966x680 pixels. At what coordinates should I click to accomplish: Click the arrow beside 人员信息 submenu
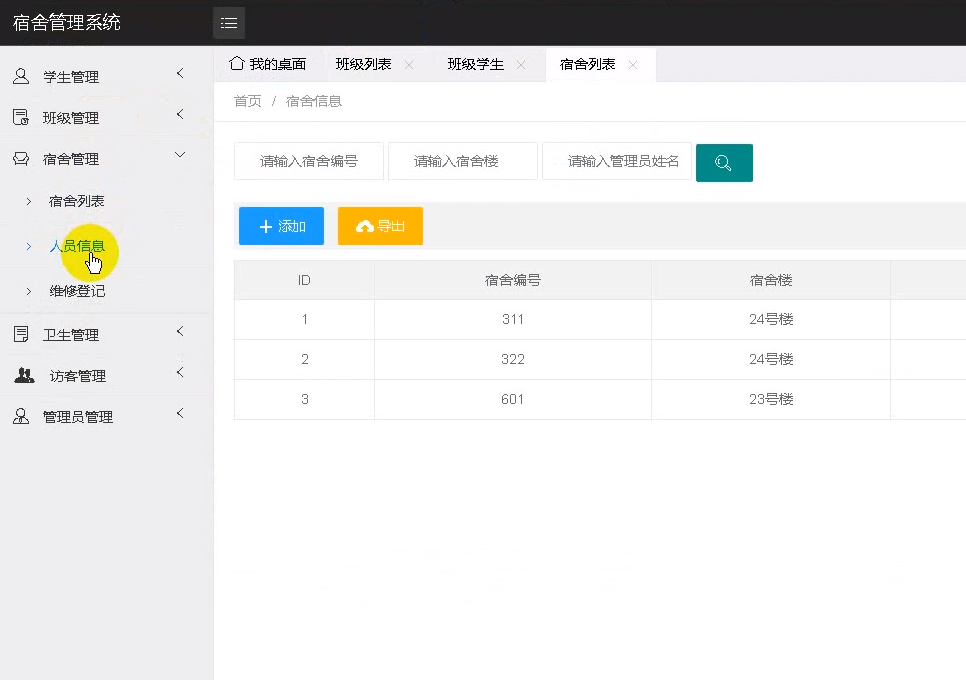point(29,246)
